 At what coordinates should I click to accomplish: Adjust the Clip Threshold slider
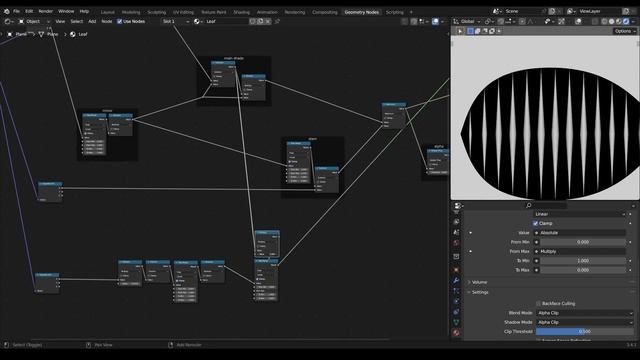pos(584,331)
